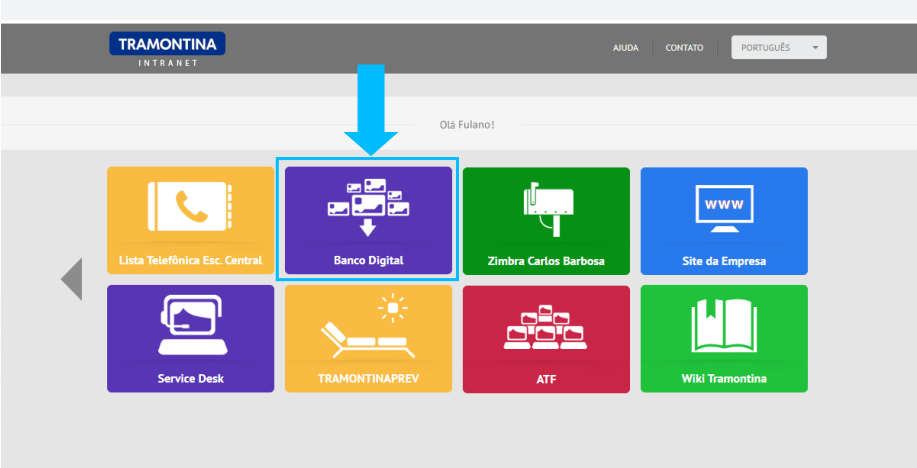Open the ATF stacked images icon
The width and height of the screenshot is (917, 468).
[x=546, y=327]
